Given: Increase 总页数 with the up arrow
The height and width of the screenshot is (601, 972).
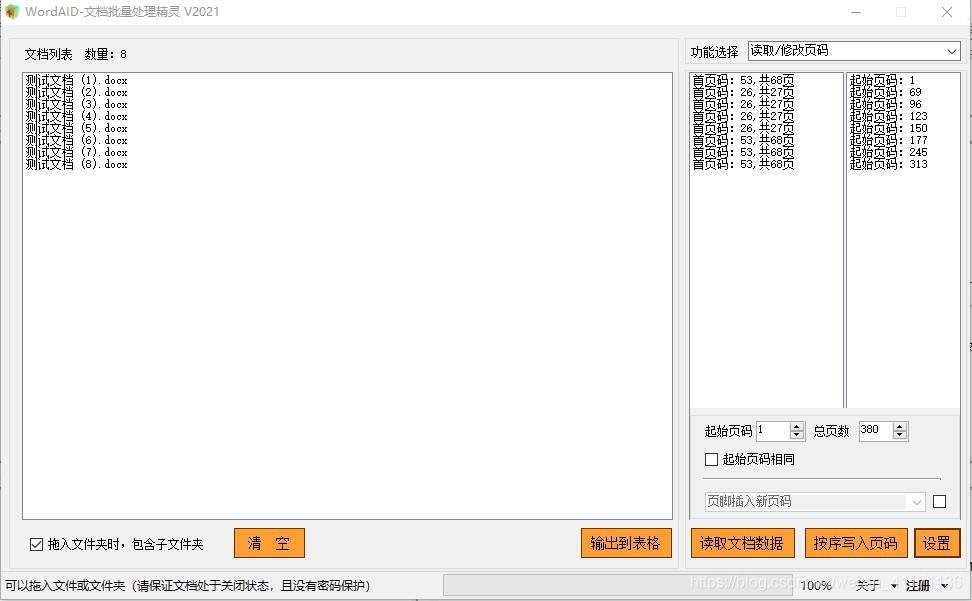Looking at the screenshot, I should pos(900,426).
